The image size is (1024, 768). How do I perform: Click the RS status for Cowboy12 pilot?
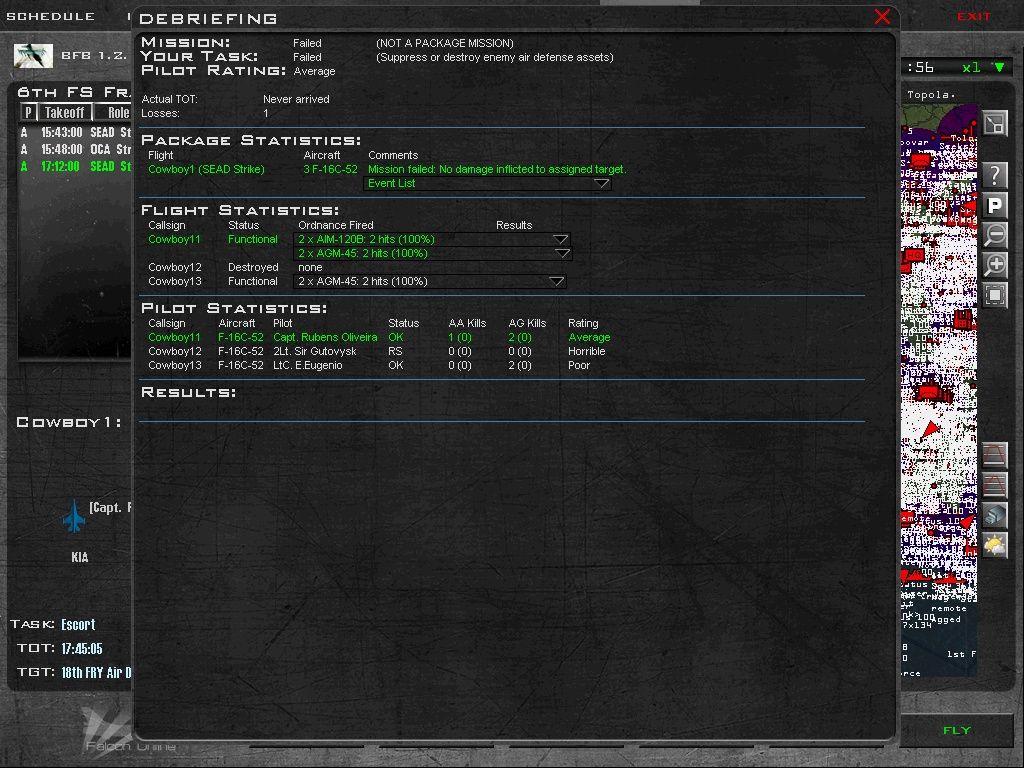(395, 351)
